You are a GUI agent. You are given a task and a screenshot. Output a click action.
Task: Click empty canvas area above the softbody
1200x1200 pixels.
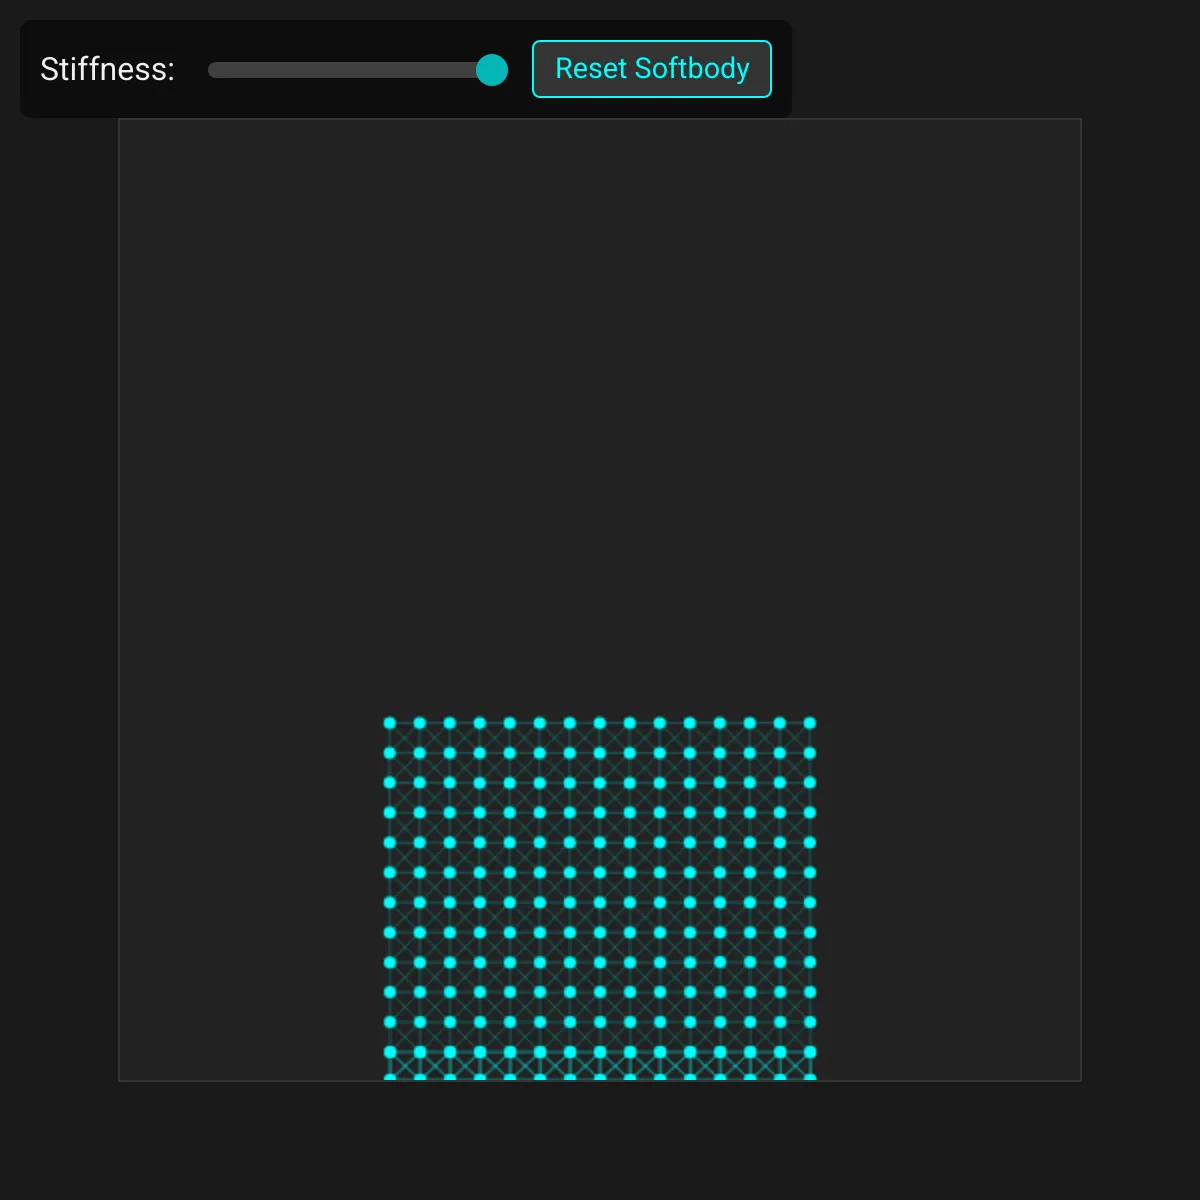pos(600,400)
